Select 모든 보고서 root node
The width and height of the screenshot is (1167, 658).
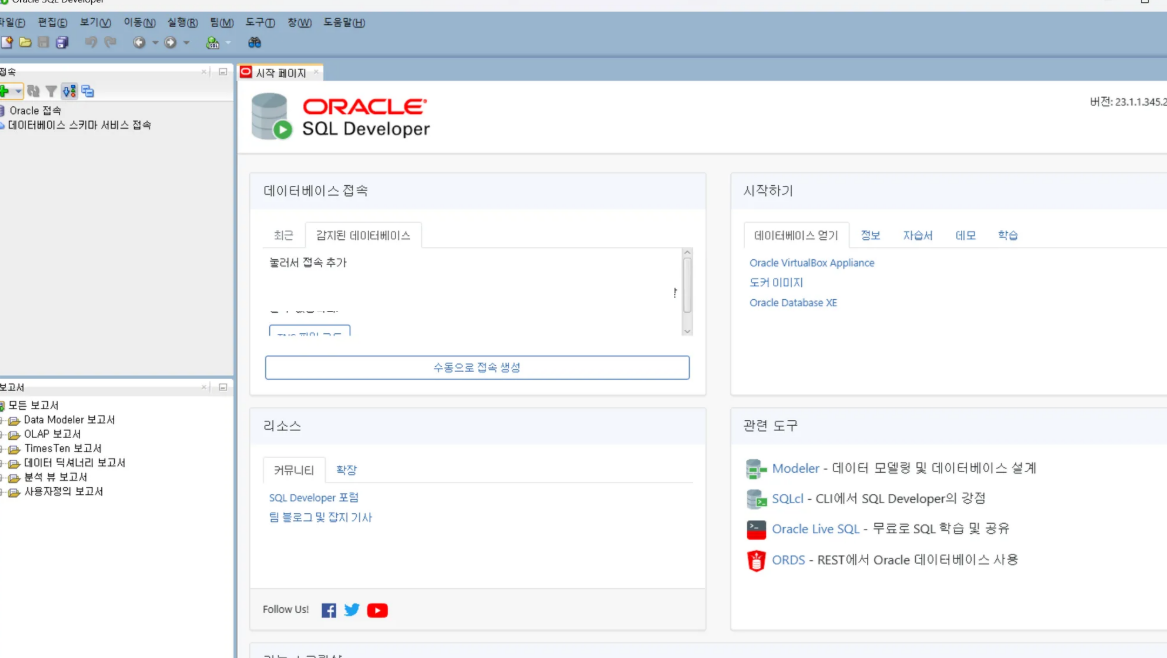point(33,406)
